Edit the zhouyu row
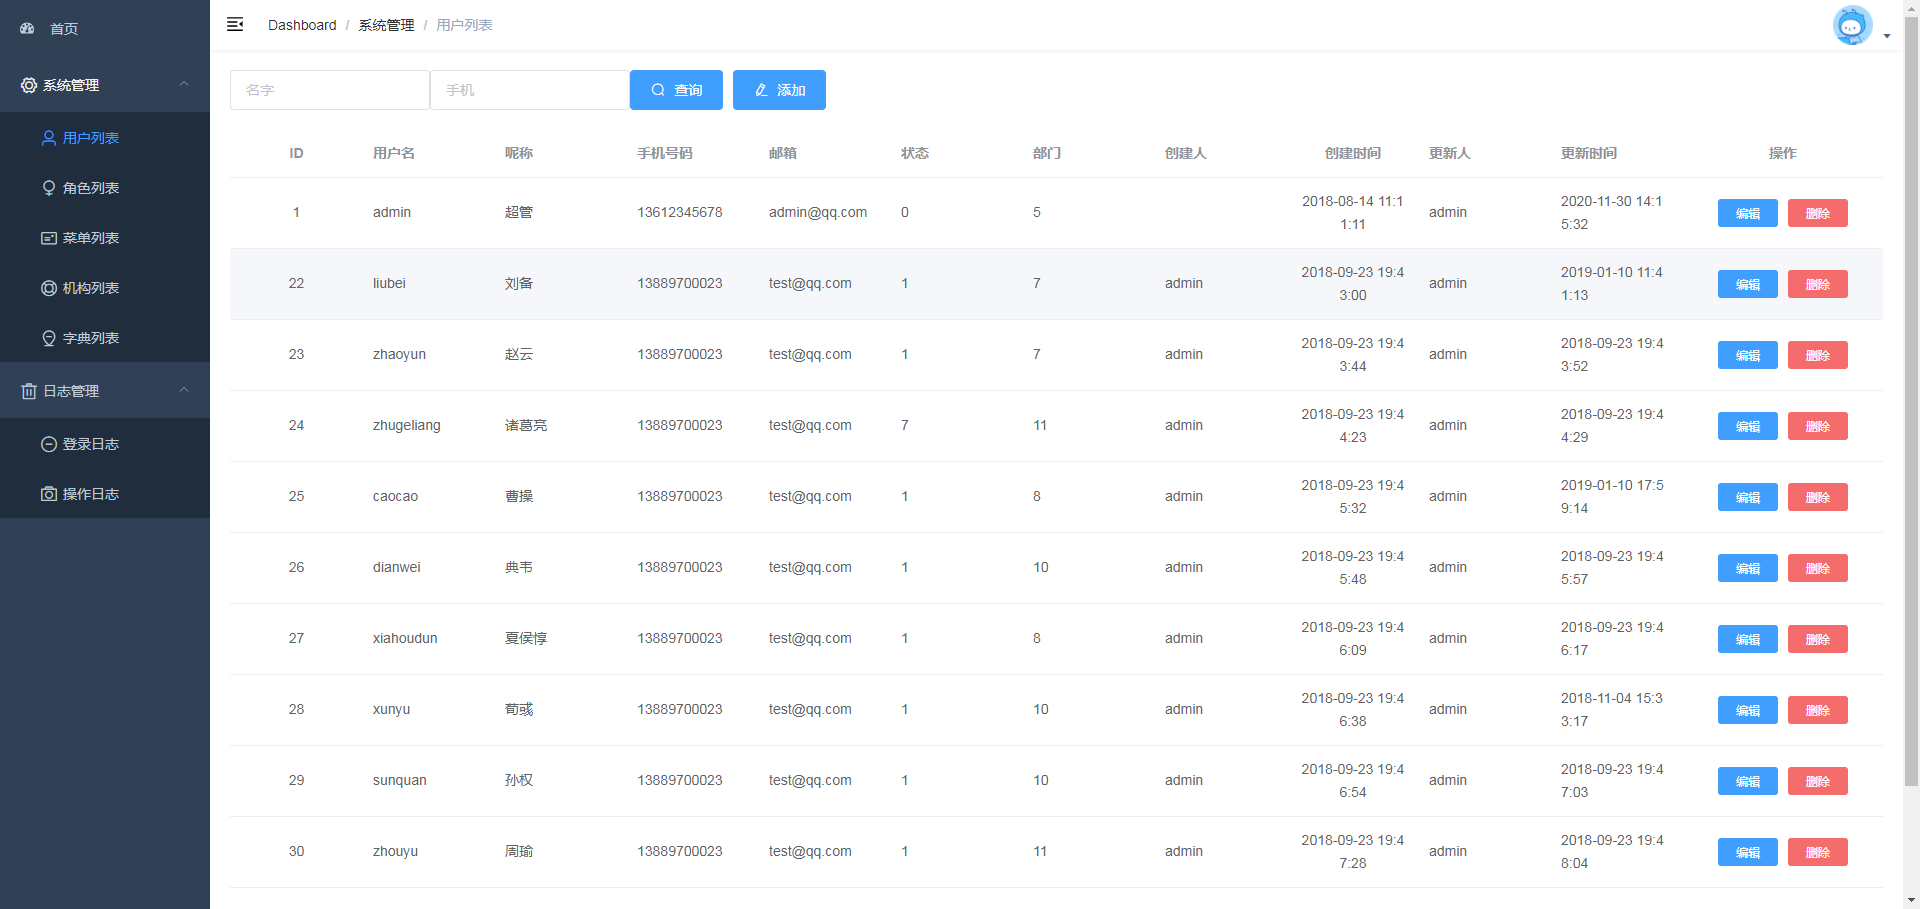The image size is (1920, 909). pos(1748,852)
